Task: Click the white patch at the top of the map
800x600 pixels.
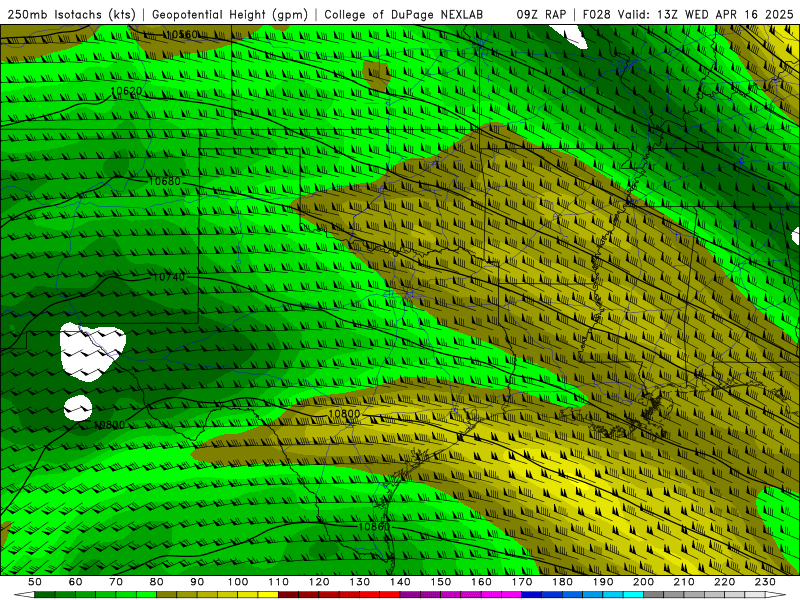Action: 570,35
